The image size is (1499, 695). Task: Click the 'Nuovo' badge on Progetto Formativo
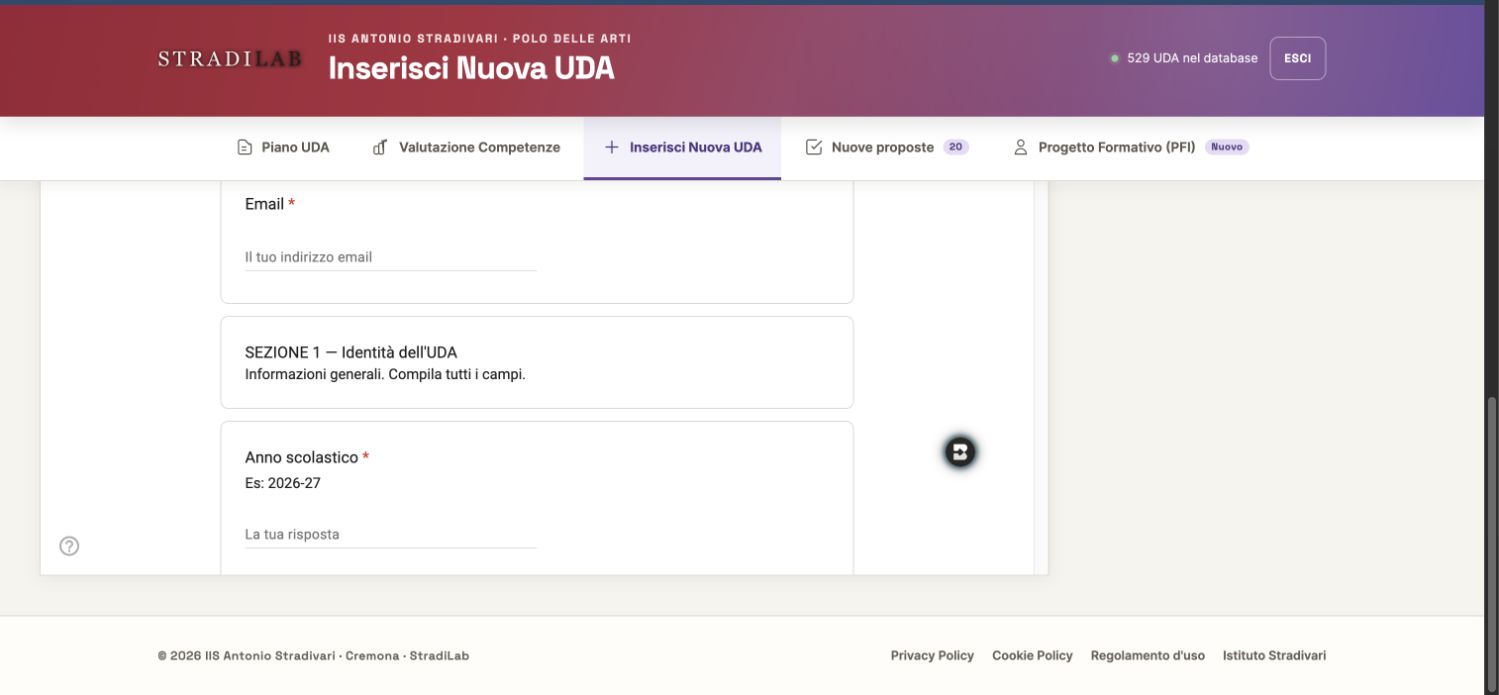click(x=1227, y=147)
